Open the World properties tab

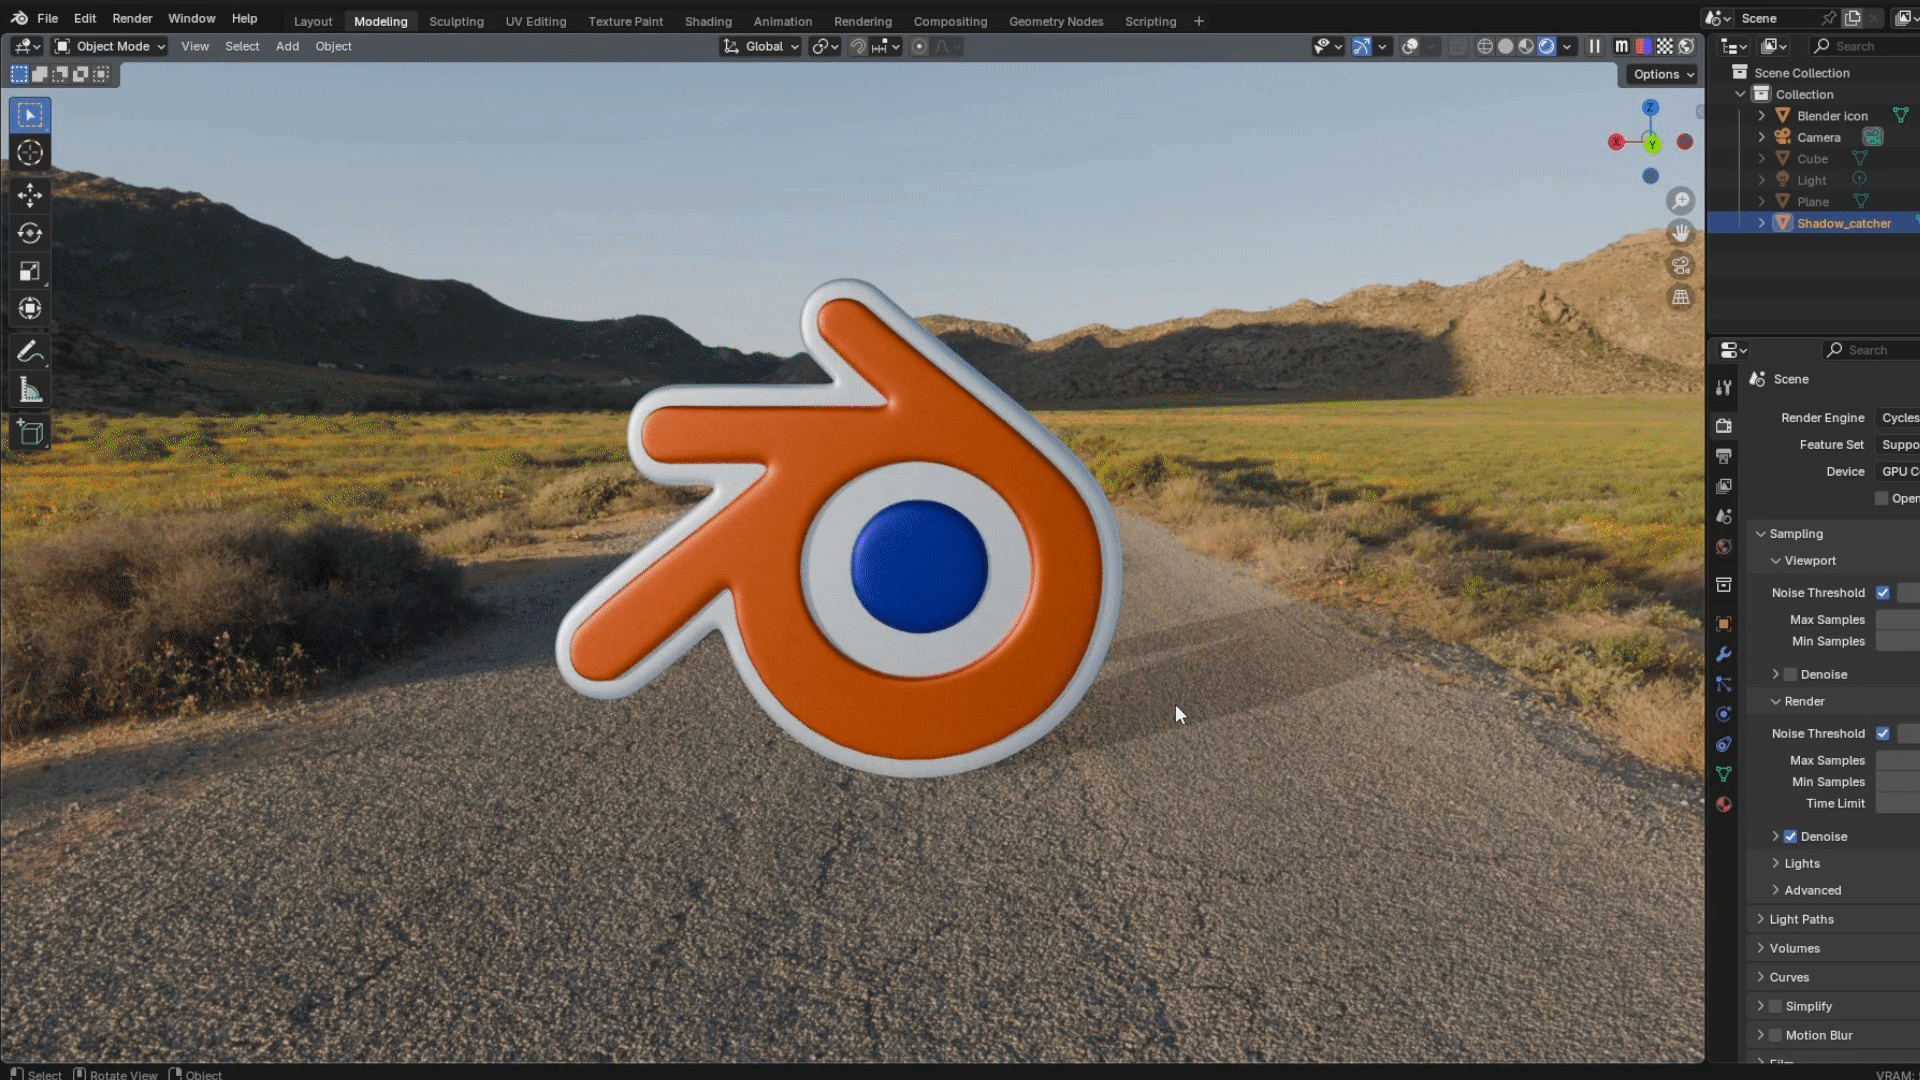click(1723, 546)
